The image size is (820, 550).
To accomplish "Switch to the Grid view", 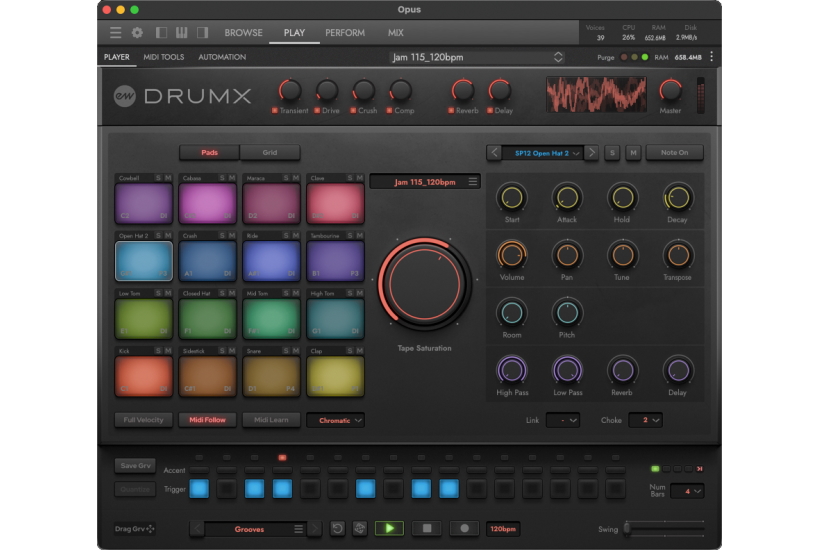I will [270, 153].
